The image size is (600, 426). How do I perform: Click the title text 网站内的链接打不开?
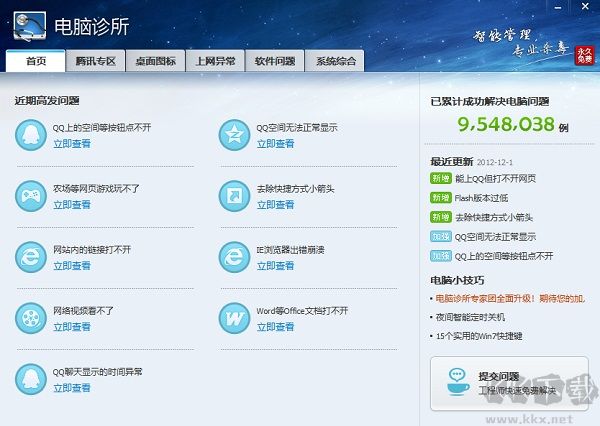(x=92, y=250)
